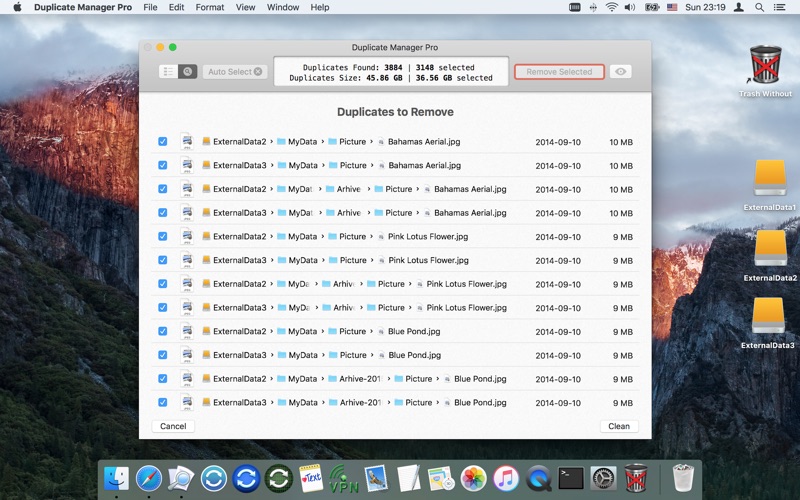Click the eye Quick Look button
The height and width of the screenshot is (500, 800).
click(621, 72)
